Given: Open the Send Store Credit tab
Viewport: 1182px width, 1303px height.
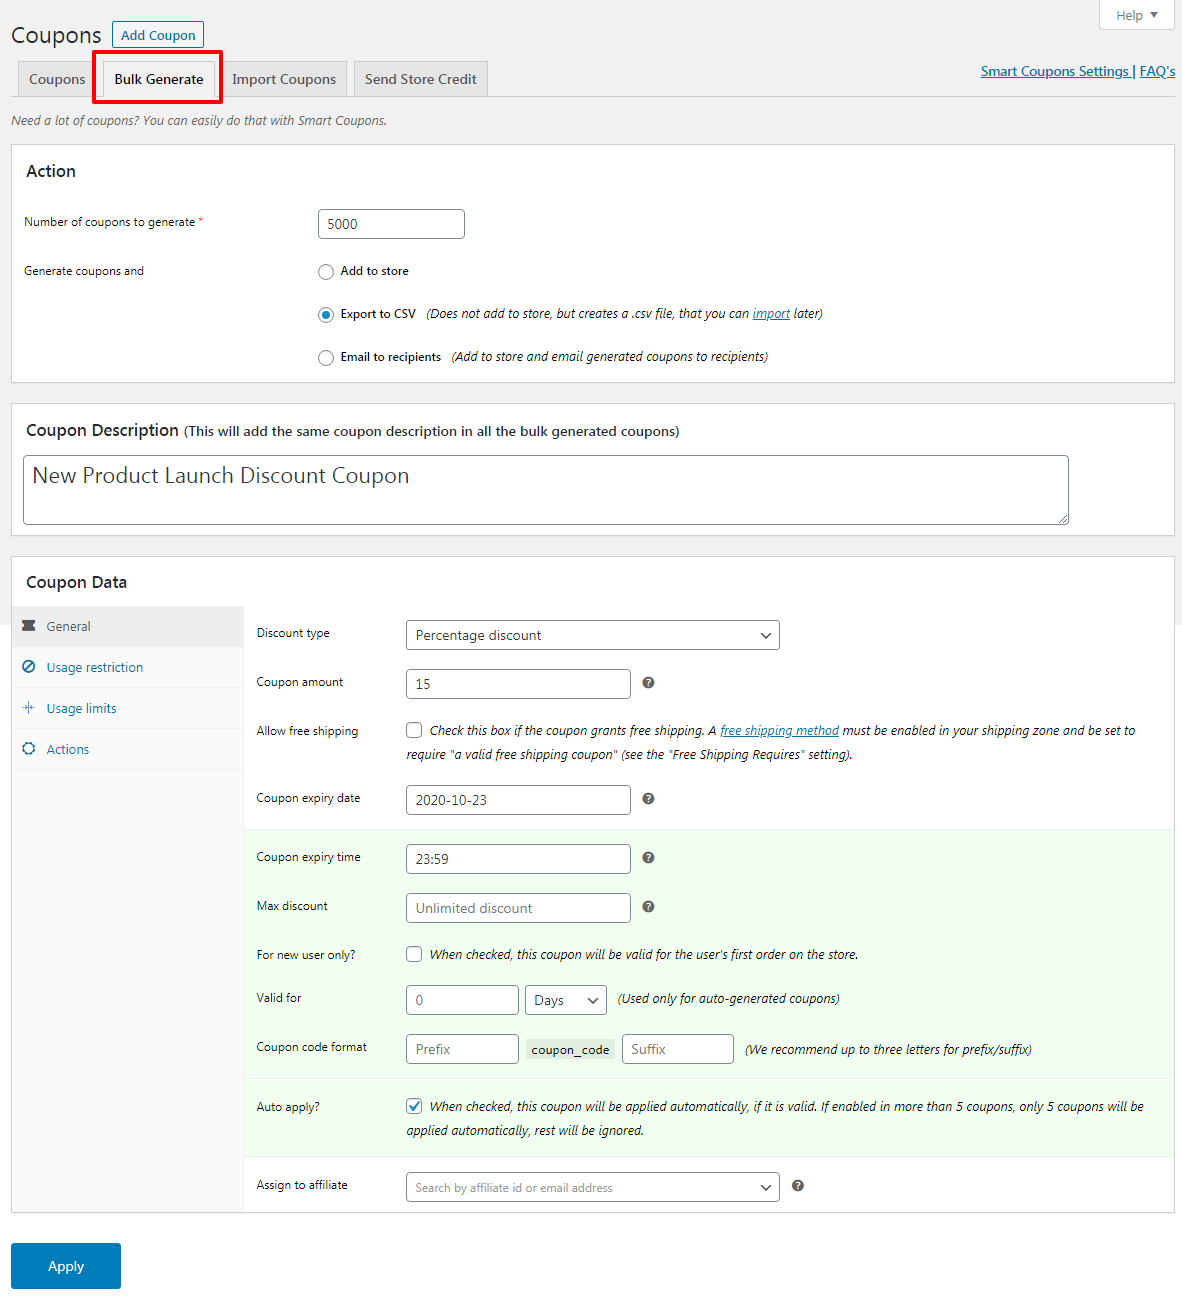Looking at the screenshot, I should [x=420, y=79].
